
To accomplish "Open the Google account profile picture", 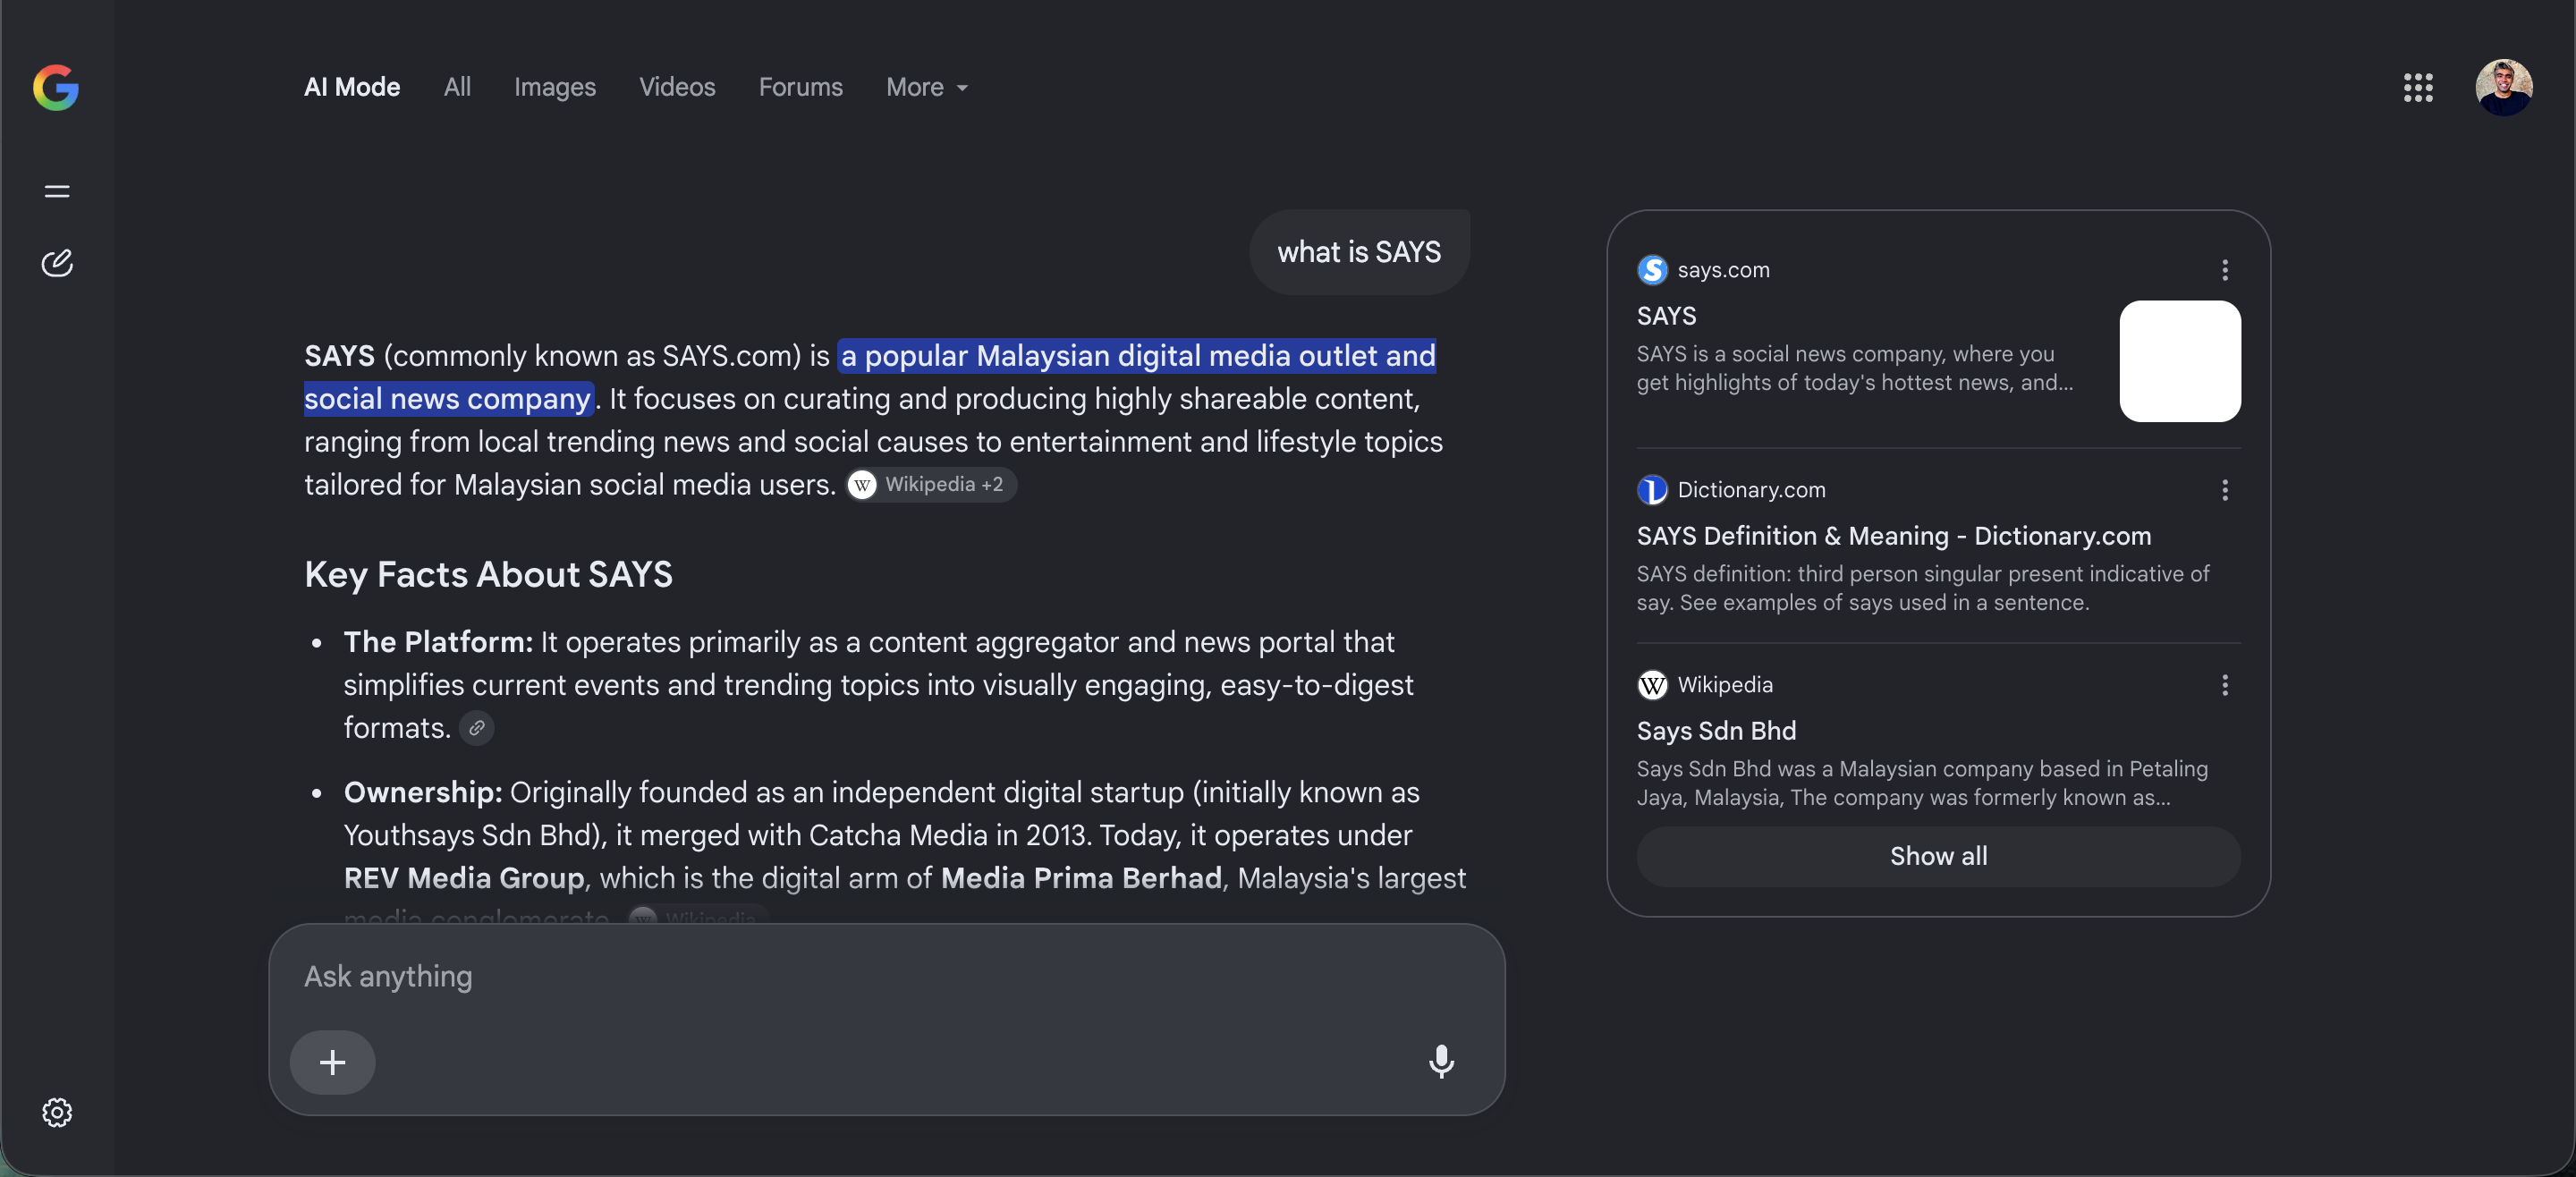I will [2503, 87].
